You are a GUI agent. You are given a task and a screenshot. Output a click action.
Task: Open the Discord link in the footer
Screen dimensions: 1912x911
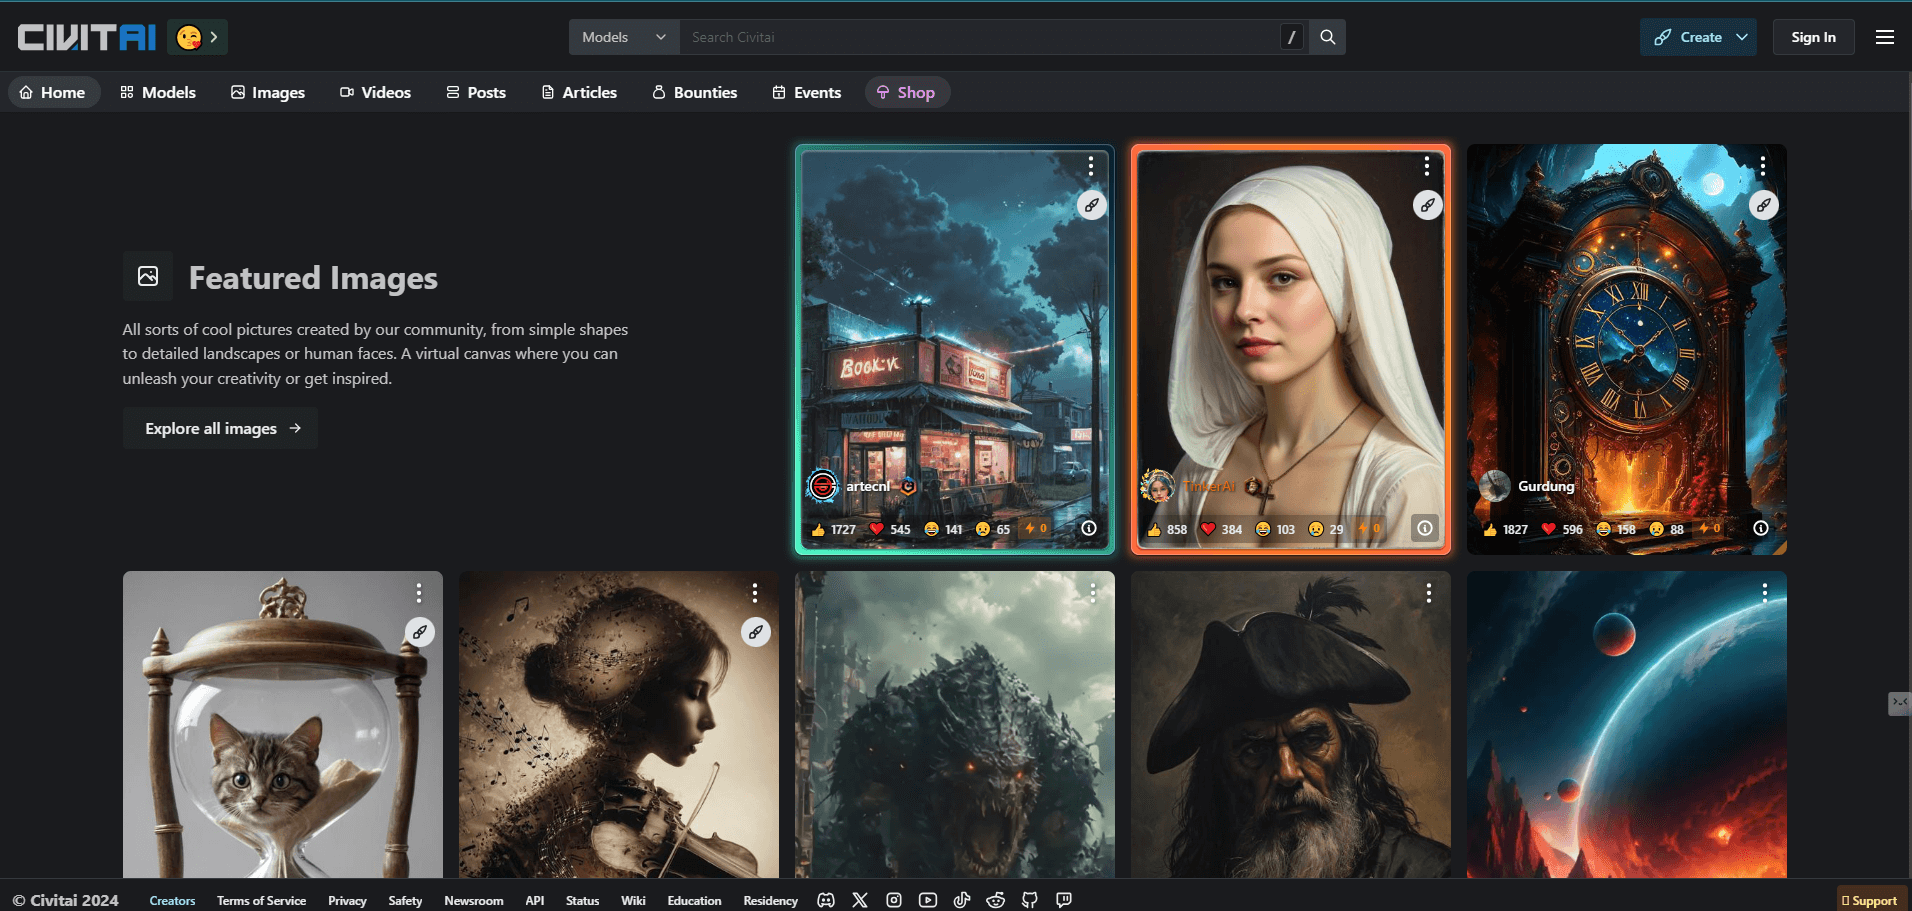pos(826,900)
